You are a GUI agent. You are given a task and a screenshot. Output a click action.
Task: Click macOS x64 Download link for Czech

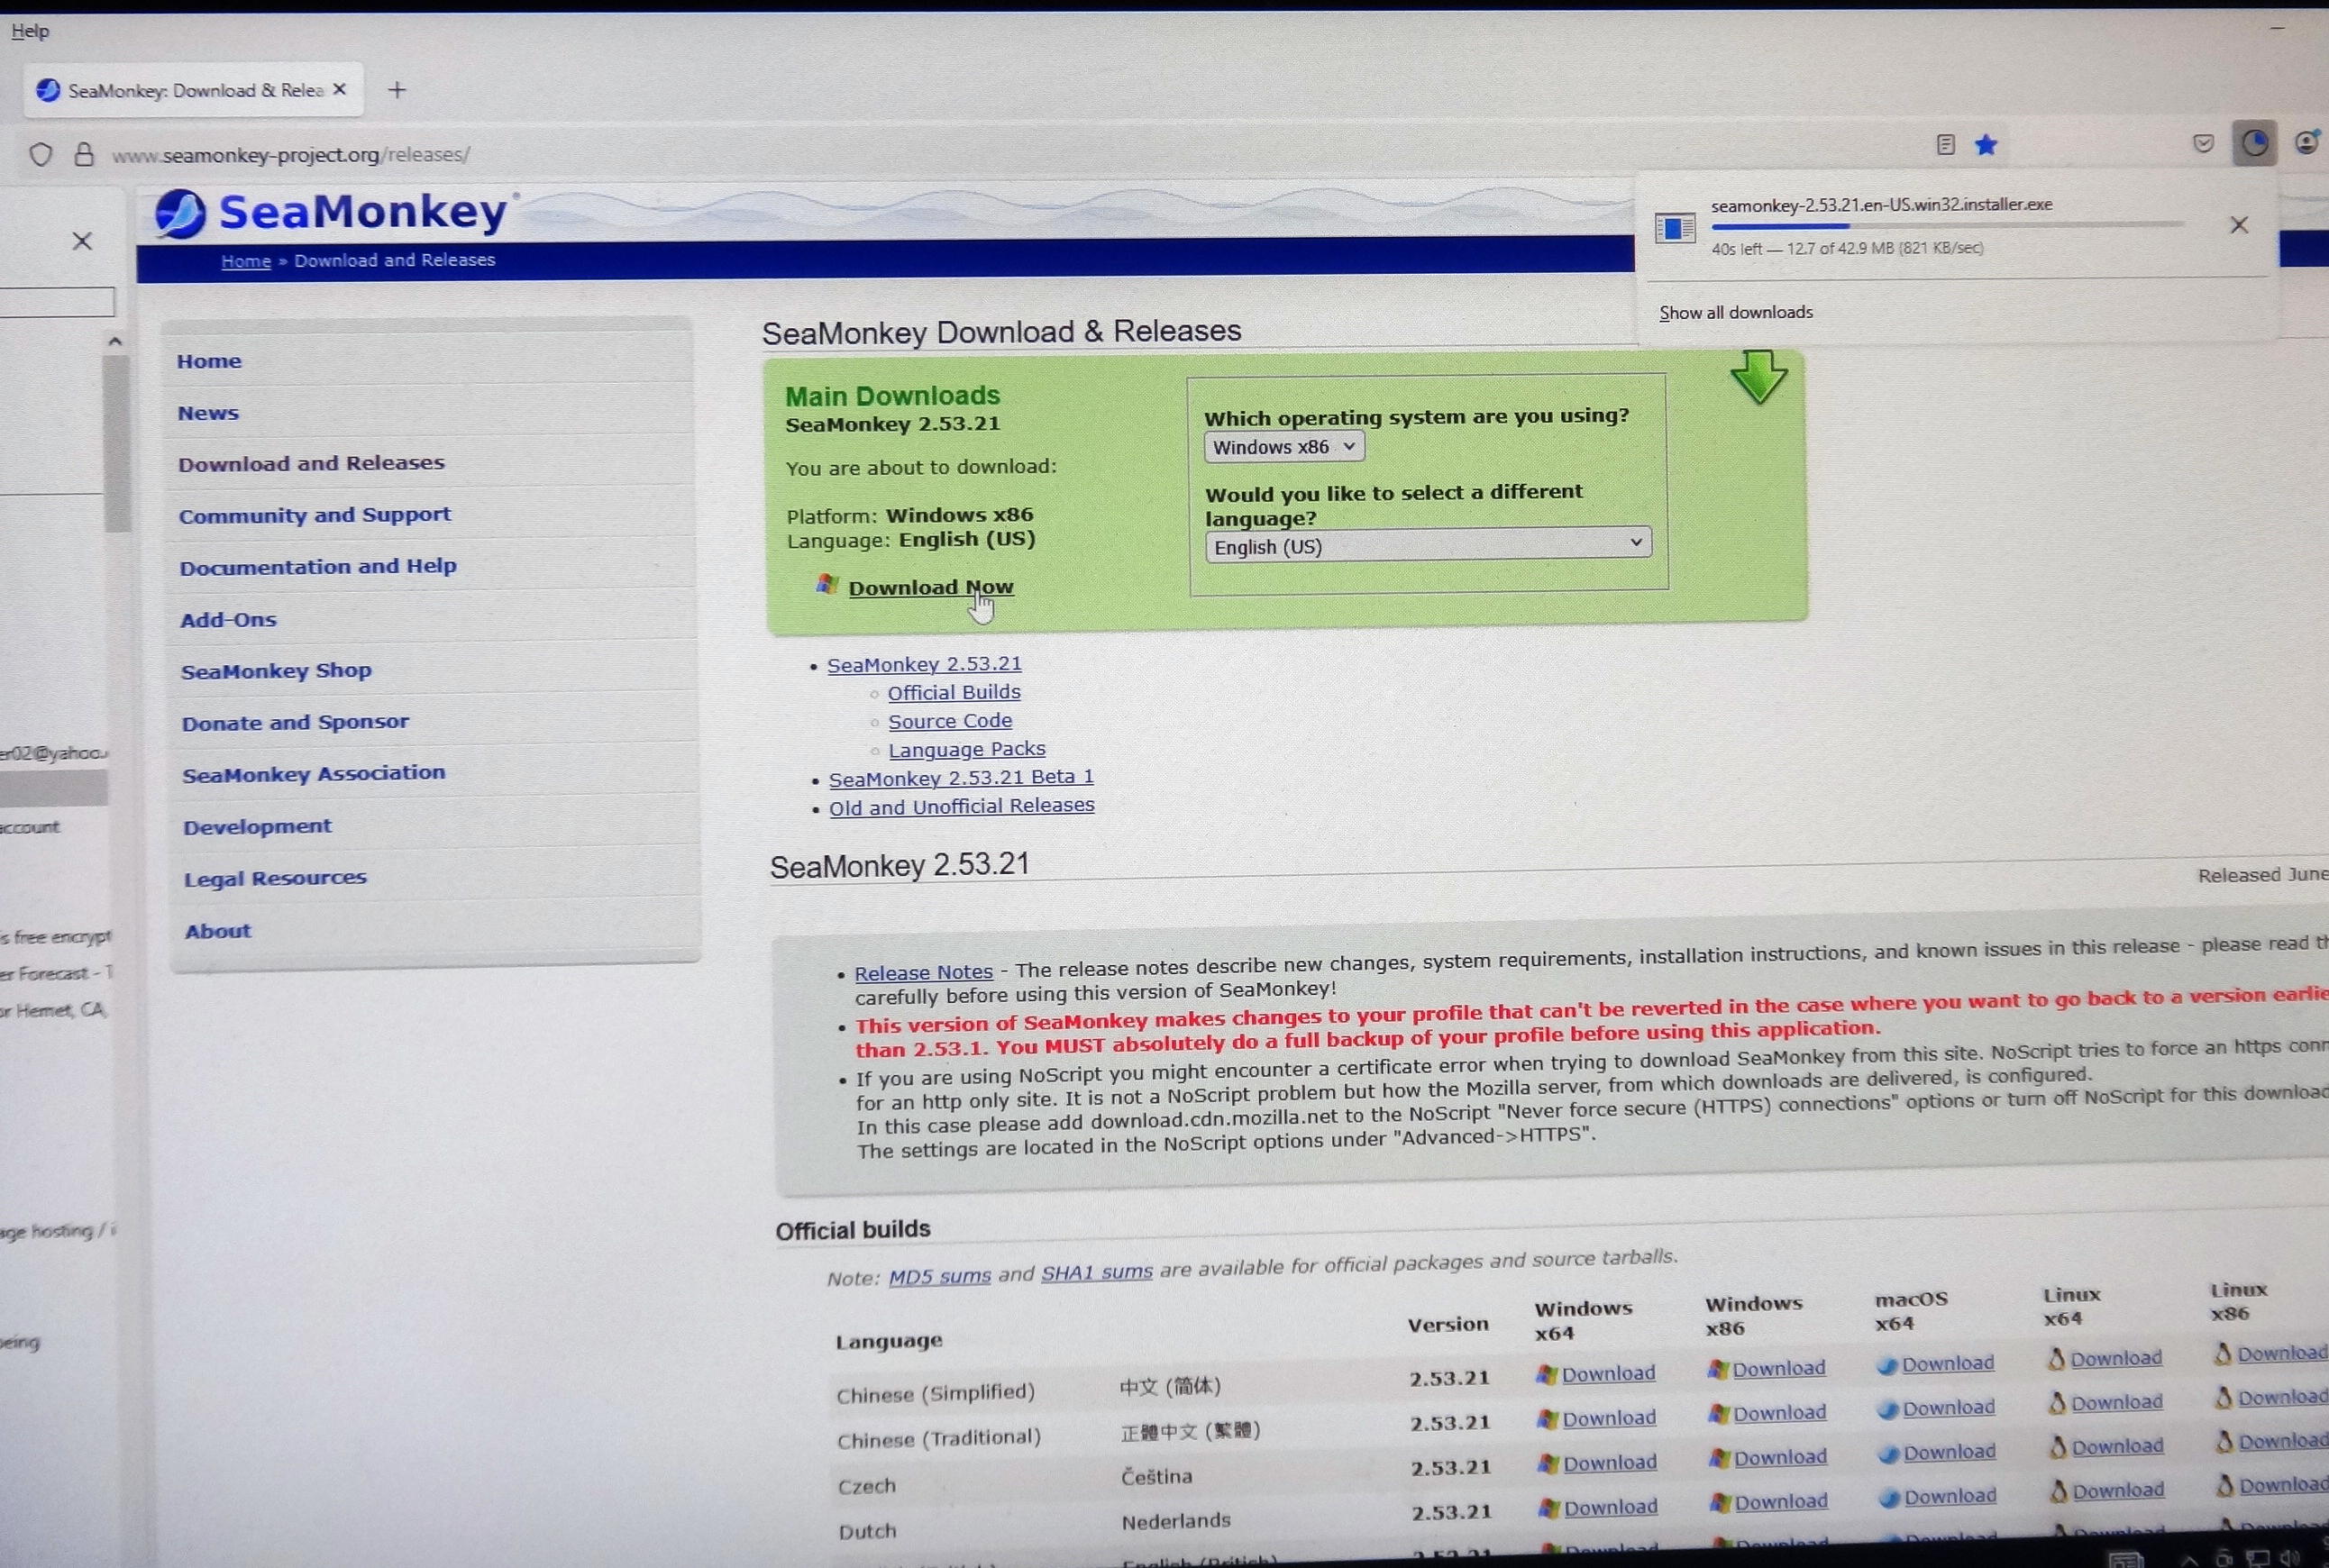tap(1949, 1452)
